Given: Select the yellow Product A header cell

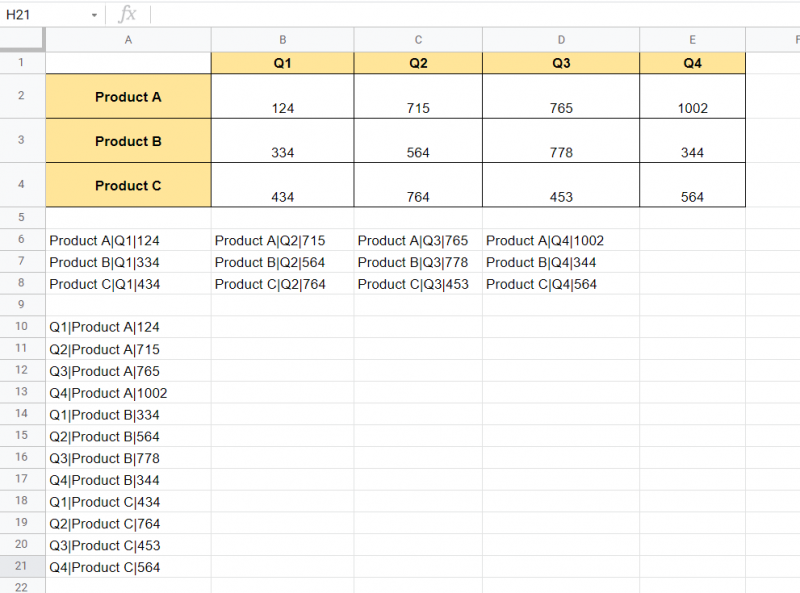Looking at the screenshot, I should pos(128,97).
